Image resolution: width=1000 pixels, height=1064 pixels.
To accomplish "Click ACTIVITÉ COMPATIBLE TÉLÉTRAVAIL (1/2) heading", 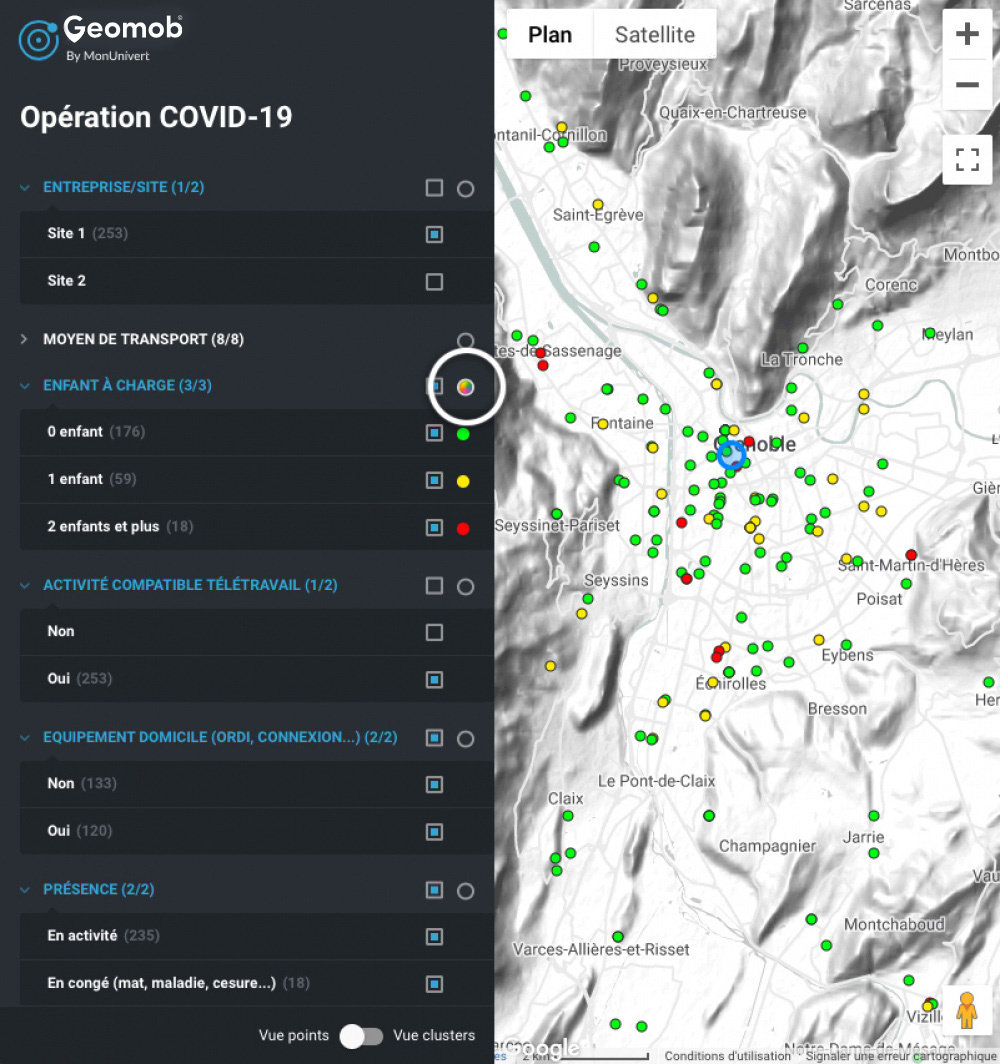I will [190, 585].
